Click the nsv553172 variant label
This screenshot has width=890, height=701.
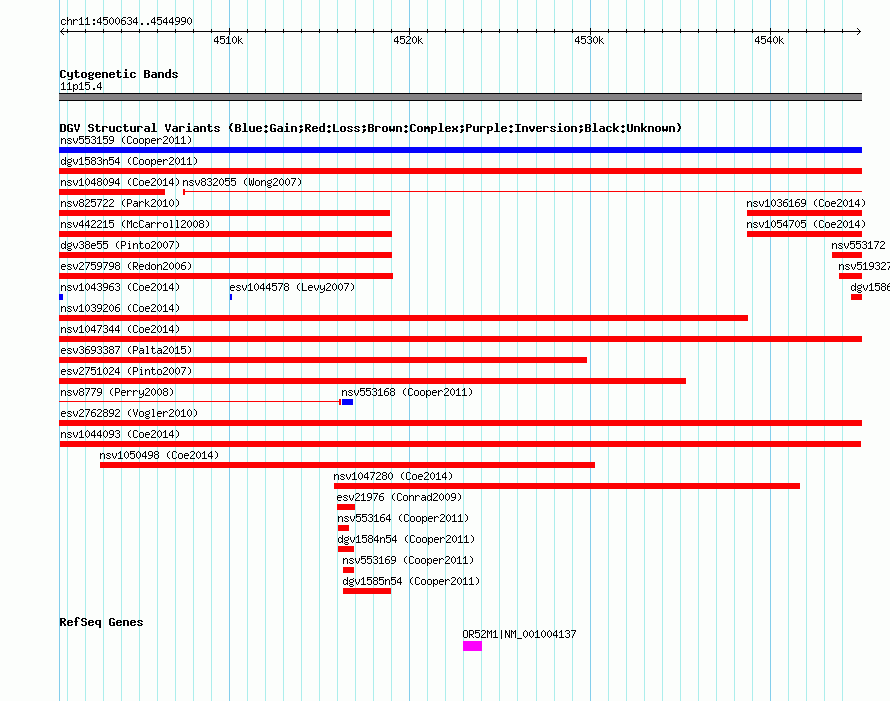point(858,245)
